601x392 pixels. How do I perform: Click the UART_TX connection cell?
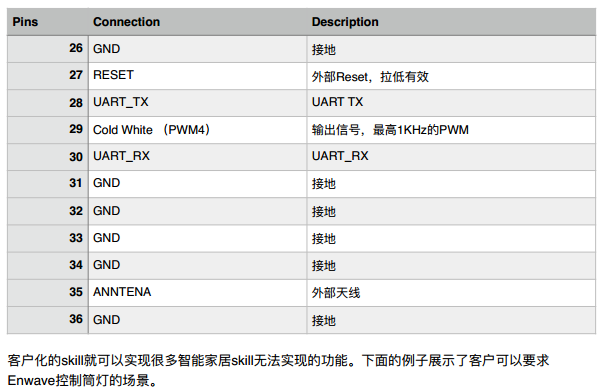point(197,103)
